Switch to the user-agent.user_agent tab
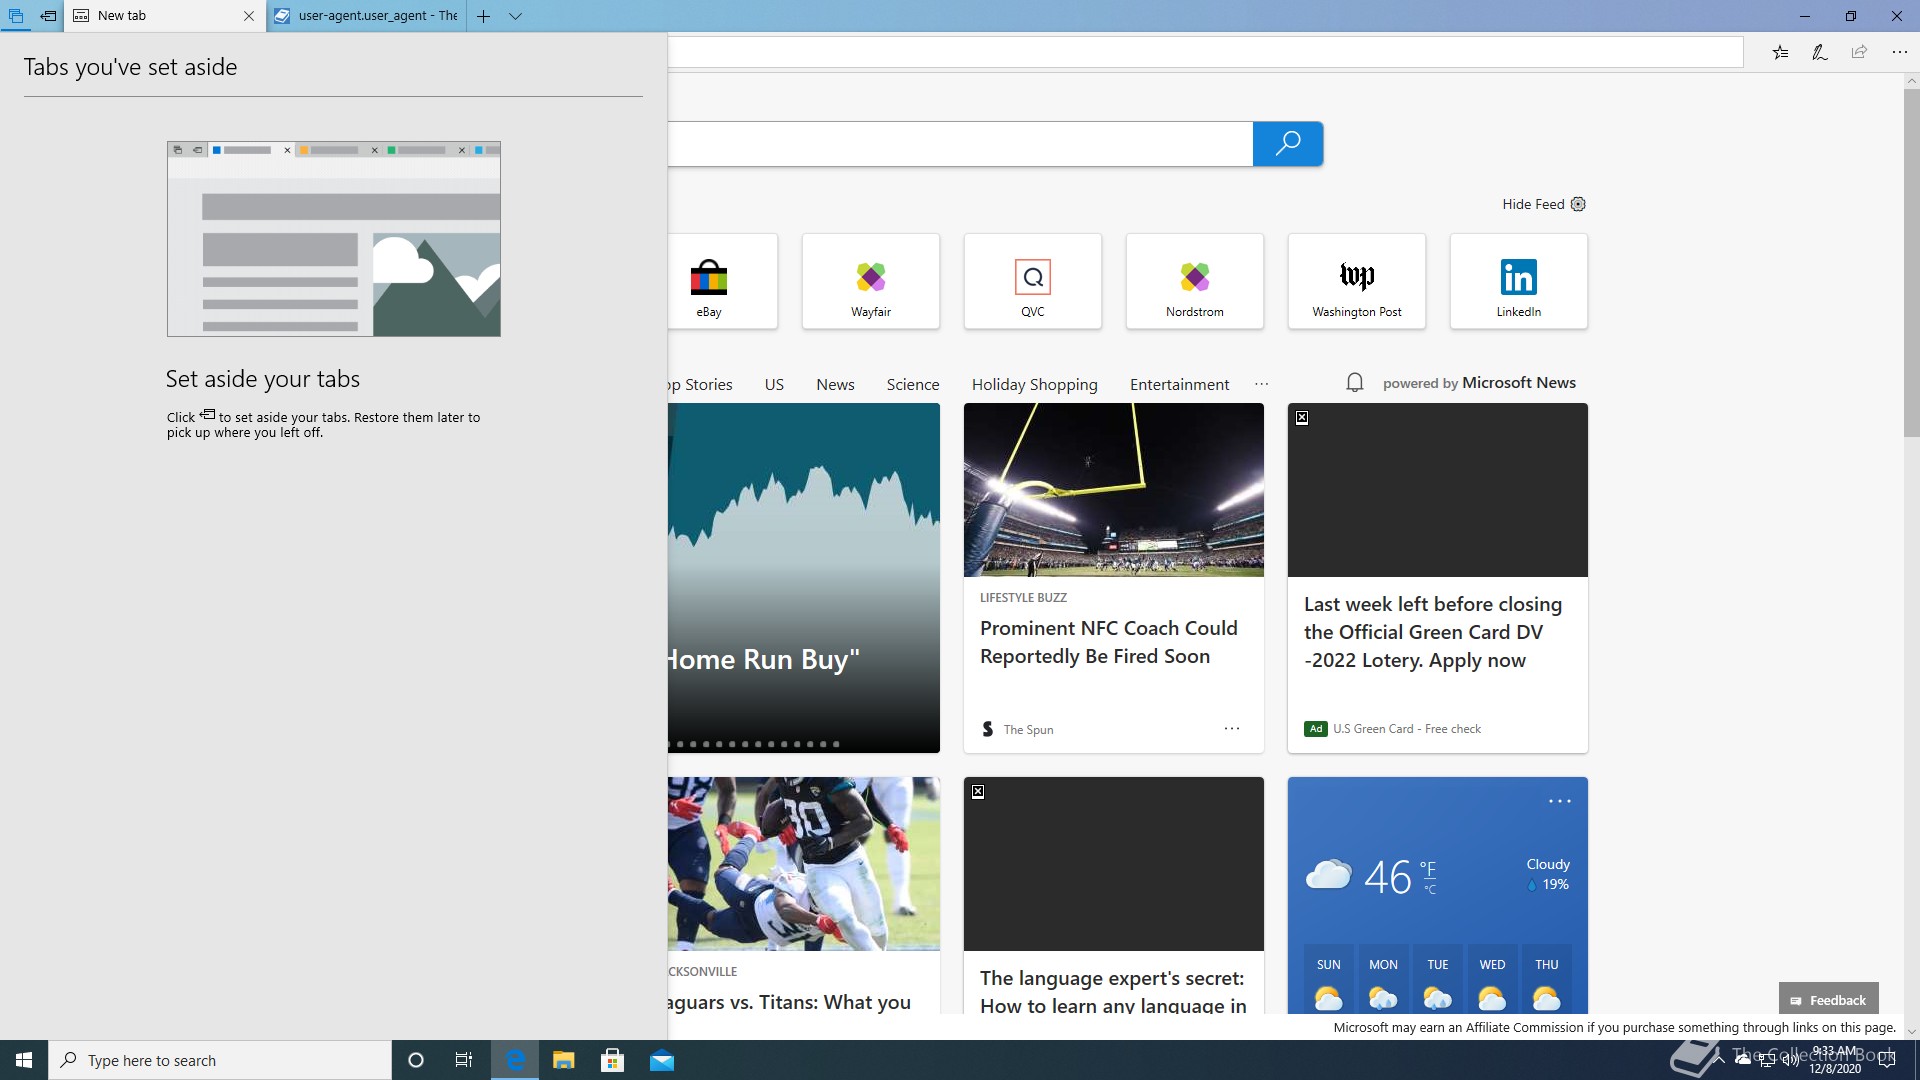This screenshot has height=1080, width=1920. [367, 16]
